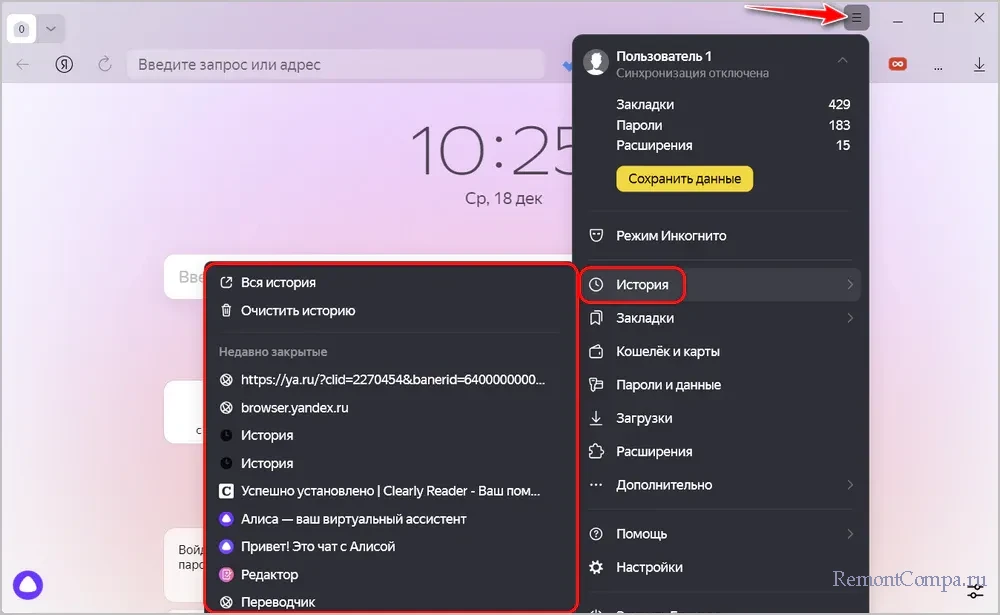Viewport: 1000px width, 615px height.
Task: Reload page with the refresh icon
Action: pos(105,64)
